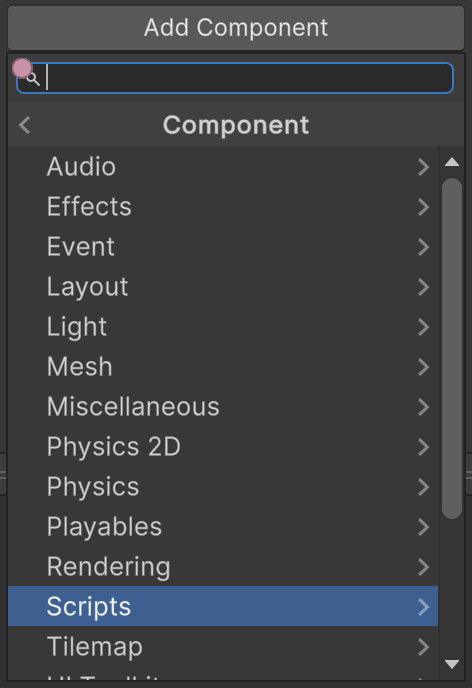Open the Event category arrow

click(x=423, y=247)
